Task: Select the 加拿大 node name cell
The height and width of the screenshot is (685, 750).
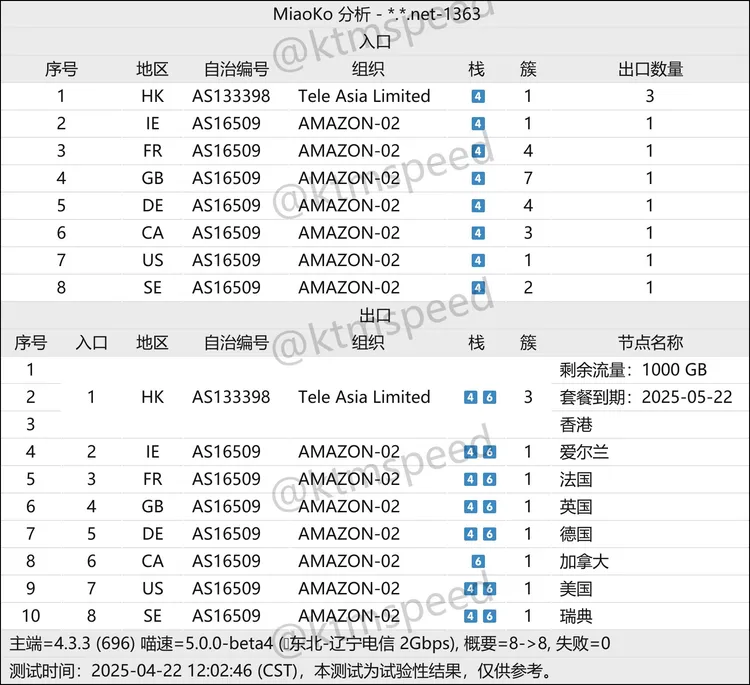Action: (584, 561)
